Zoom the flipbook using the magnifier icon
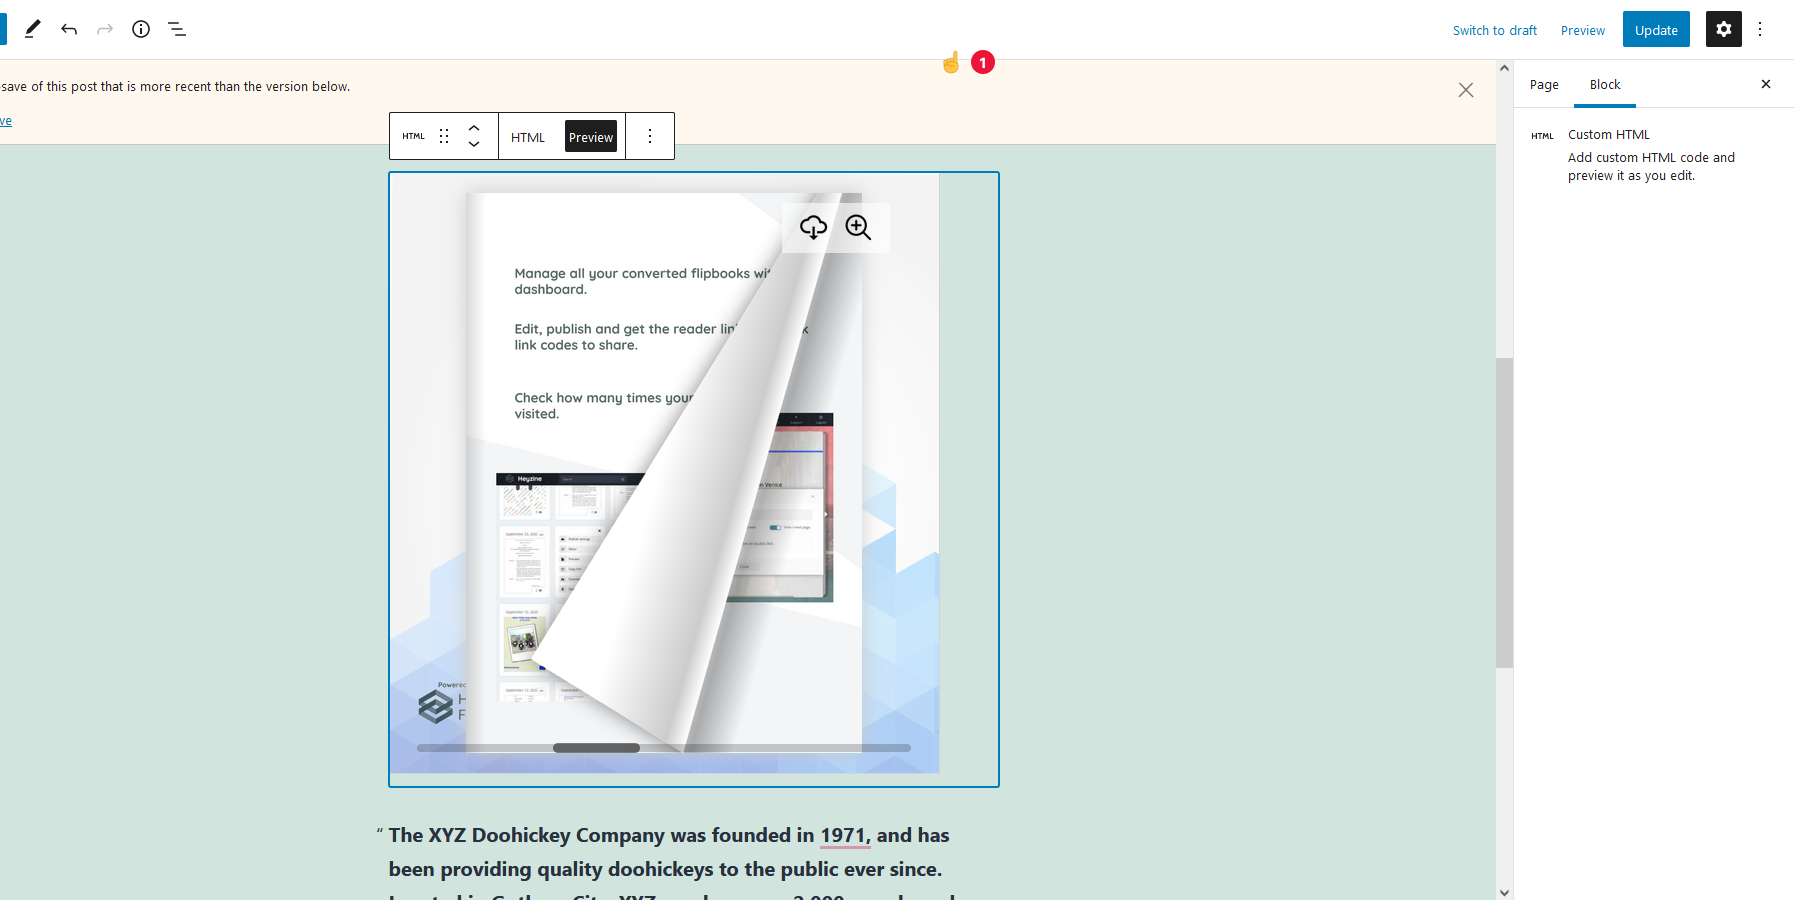The height and width of the screenshot is (900, 1794). [858, 227]
